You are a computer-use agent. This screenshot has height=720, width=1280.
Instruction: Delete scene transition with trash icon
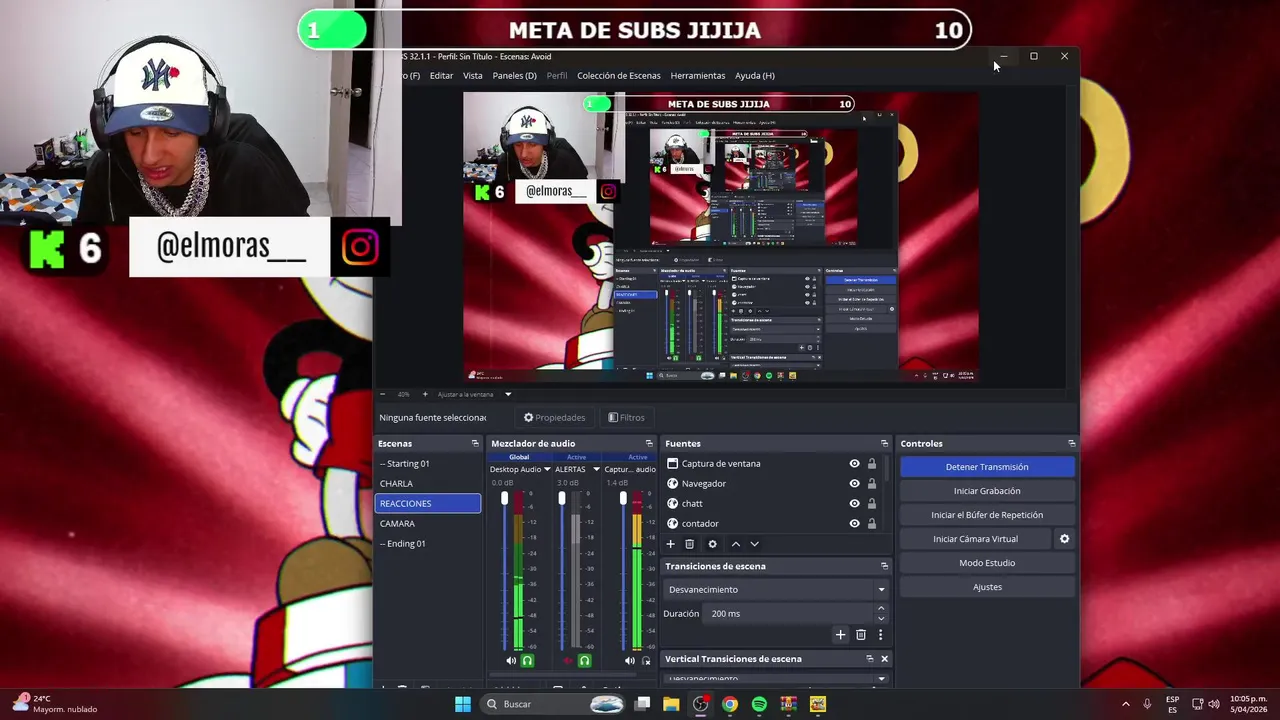[860, 635]
